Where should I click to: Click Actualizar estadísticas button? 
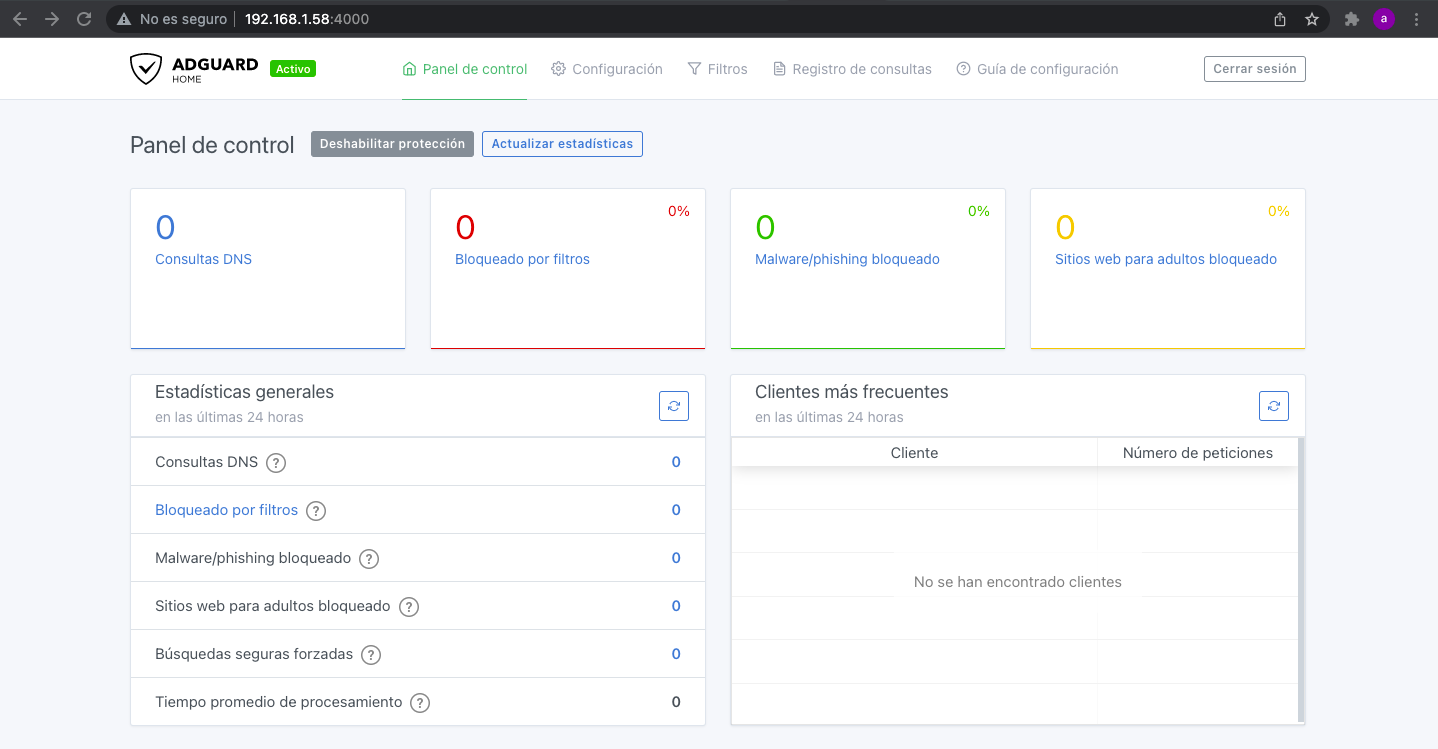click(x=562, y=144)
